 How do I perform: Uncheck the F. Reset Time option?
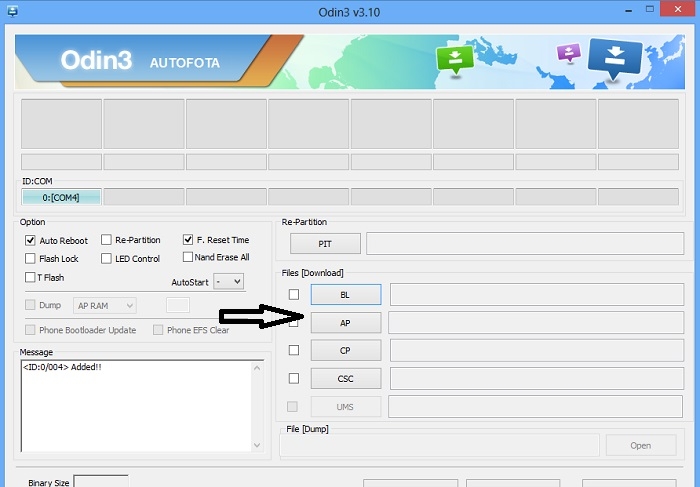pos(188,240)
